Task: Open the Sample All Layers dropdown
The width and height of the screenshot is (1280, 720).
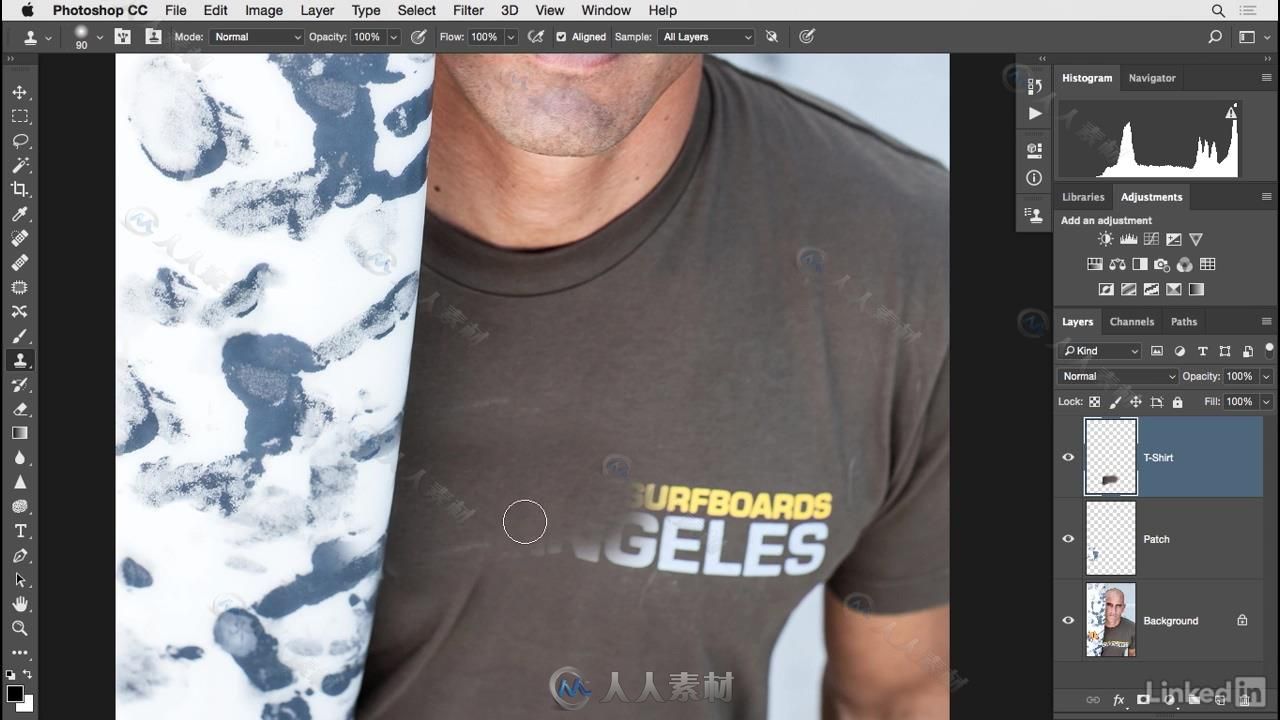Action: [x=706, y=37]
